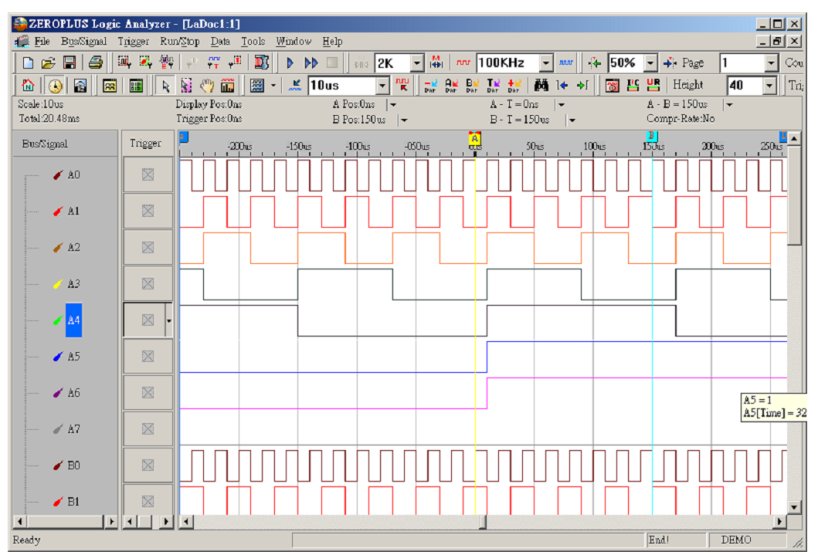The height and width of the screenshot is (555, 818).
Task: Click the next edge green arrow icon
Action: [x=583, y=85]
